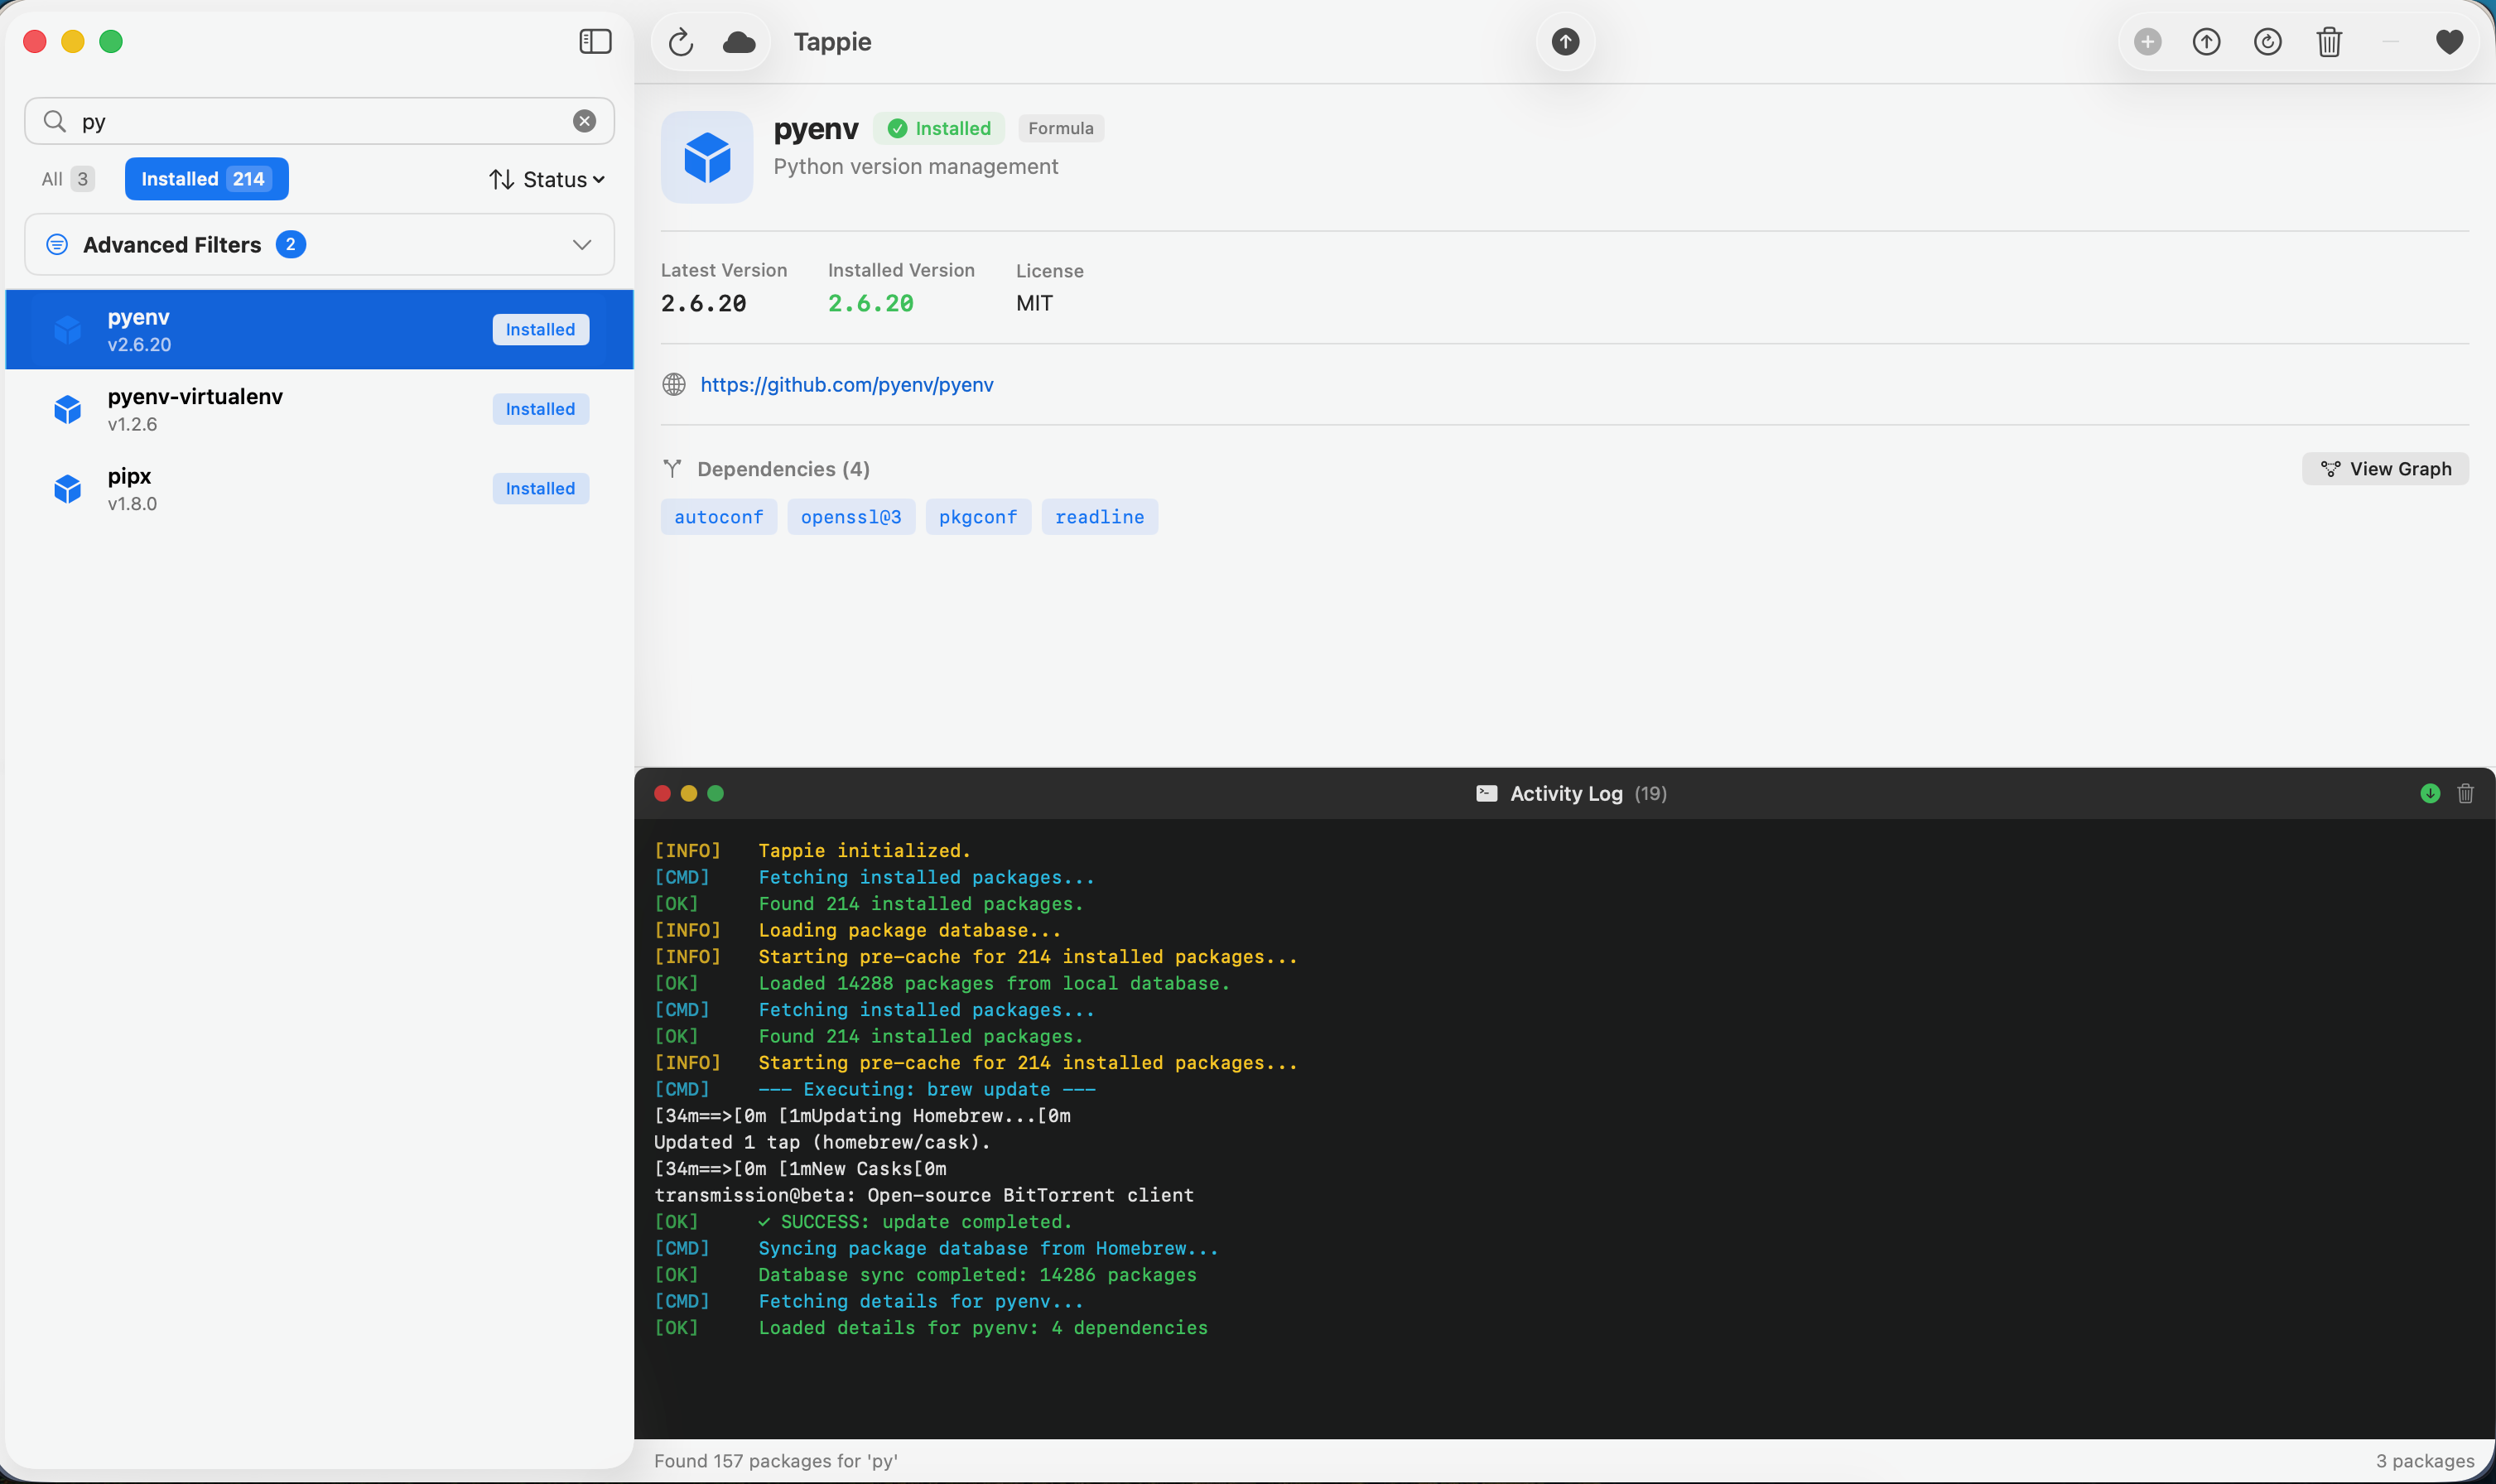Switch to the All packages filter
2496x1484 pixels.
(66, 178)
